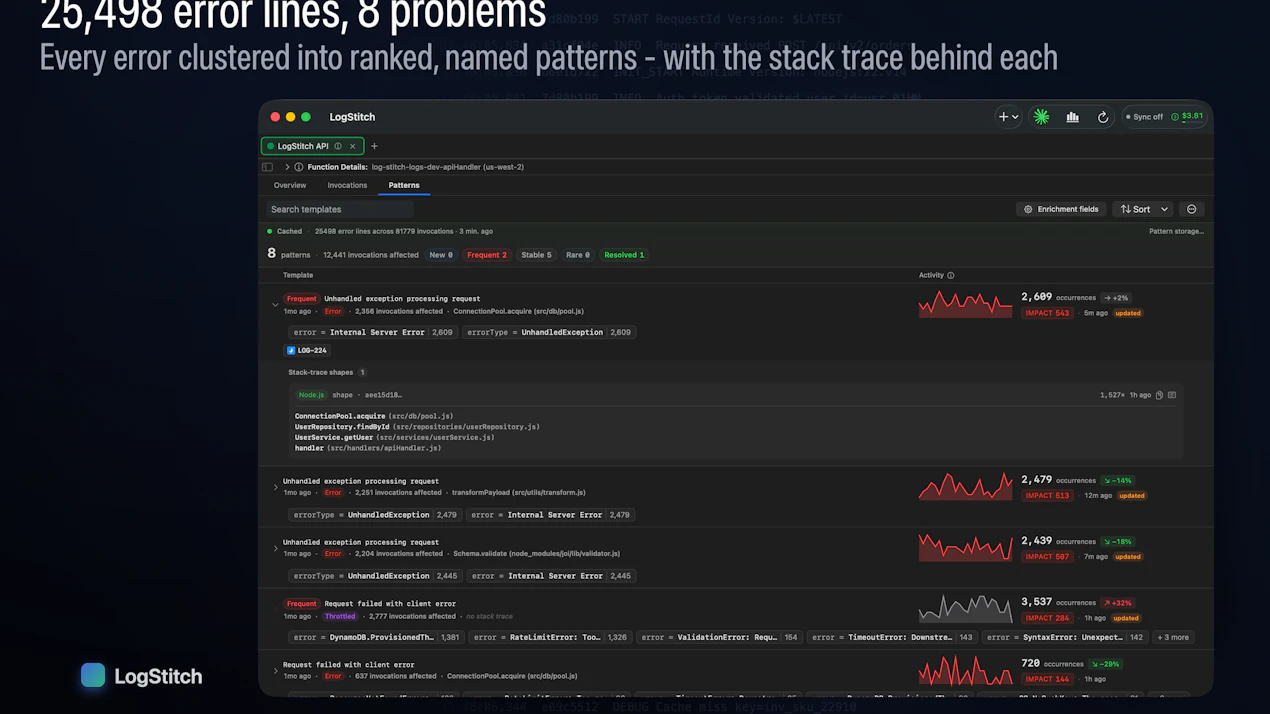1270x714 pixels.
Task: Expand the Function Details chevron
Action: click(286, 167)
